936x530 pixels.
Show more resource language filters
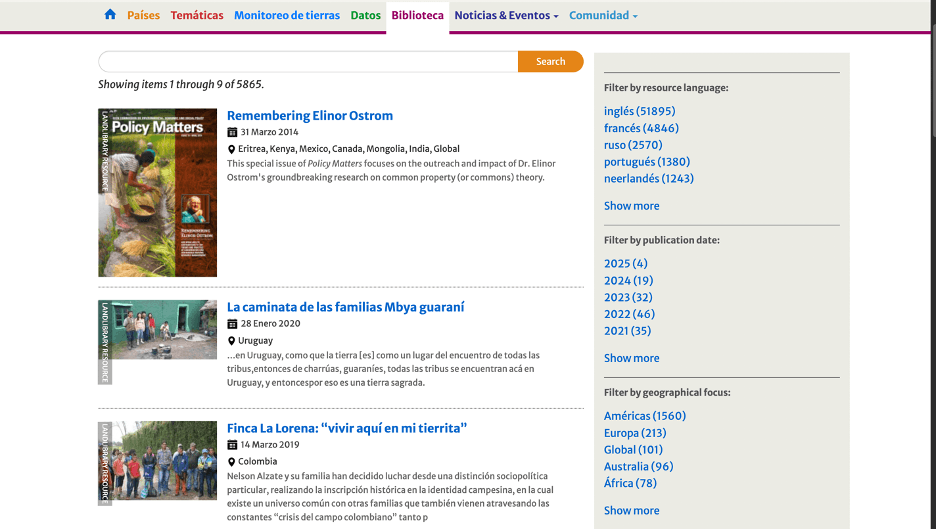click(631, 206)
